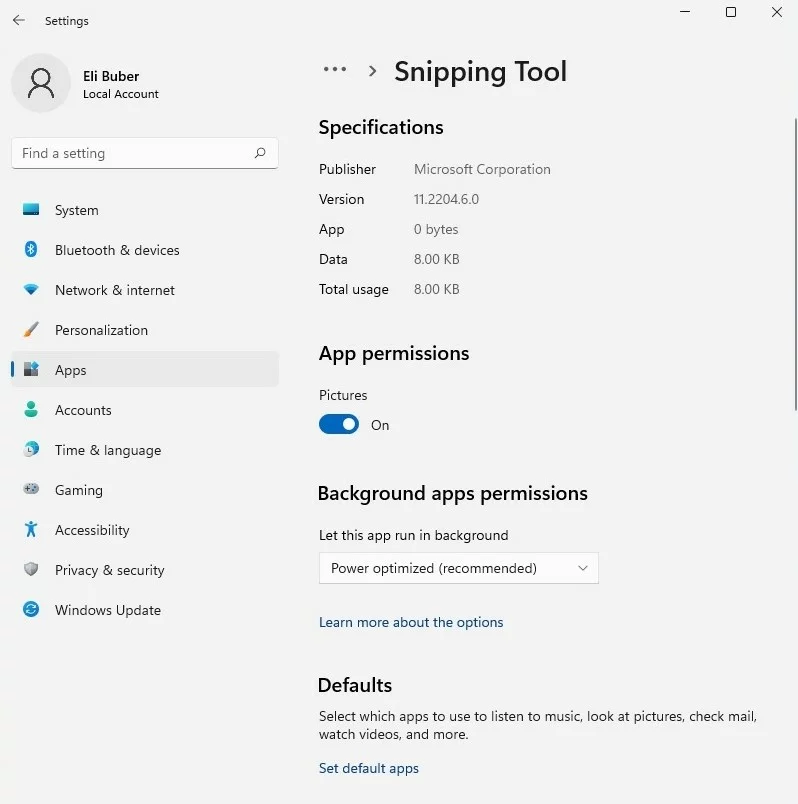The height and width of the screenshot is (804, 798).
Task: Expand background dropdown using chevron arrow
Action: pos(583,568)
